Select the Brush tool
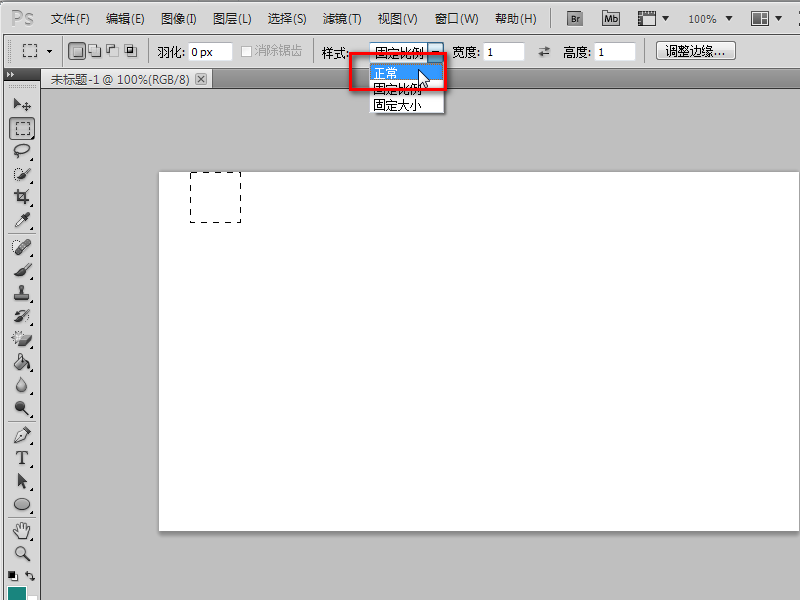800x600 pixels. point(21,270)
